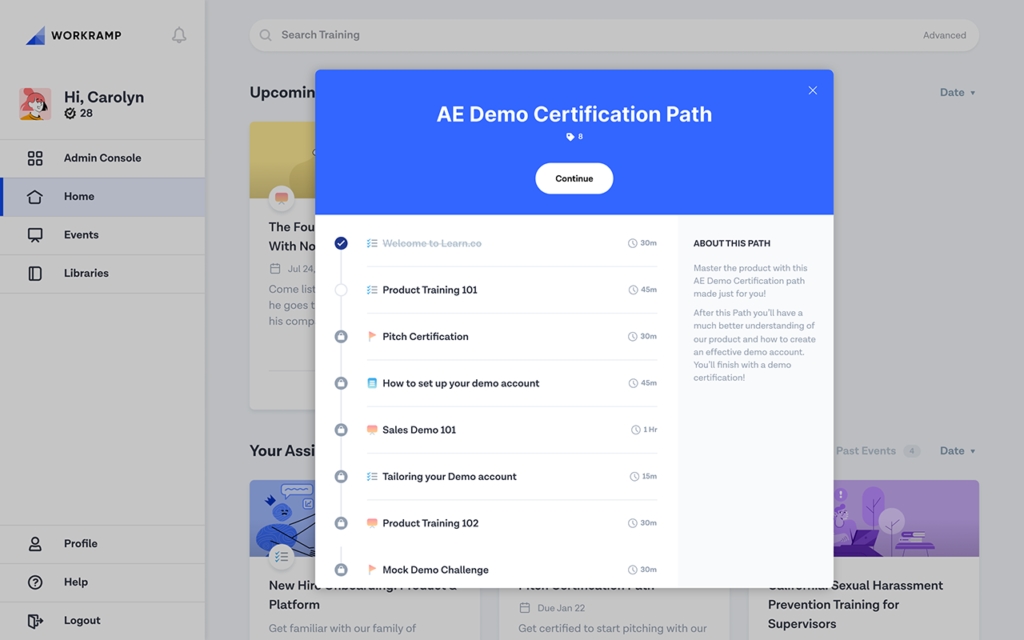The width and height of the screenshot is (1024, 640).
Task: Click the points badge icon under Hi, Carolyn
Action: [70, 114]
